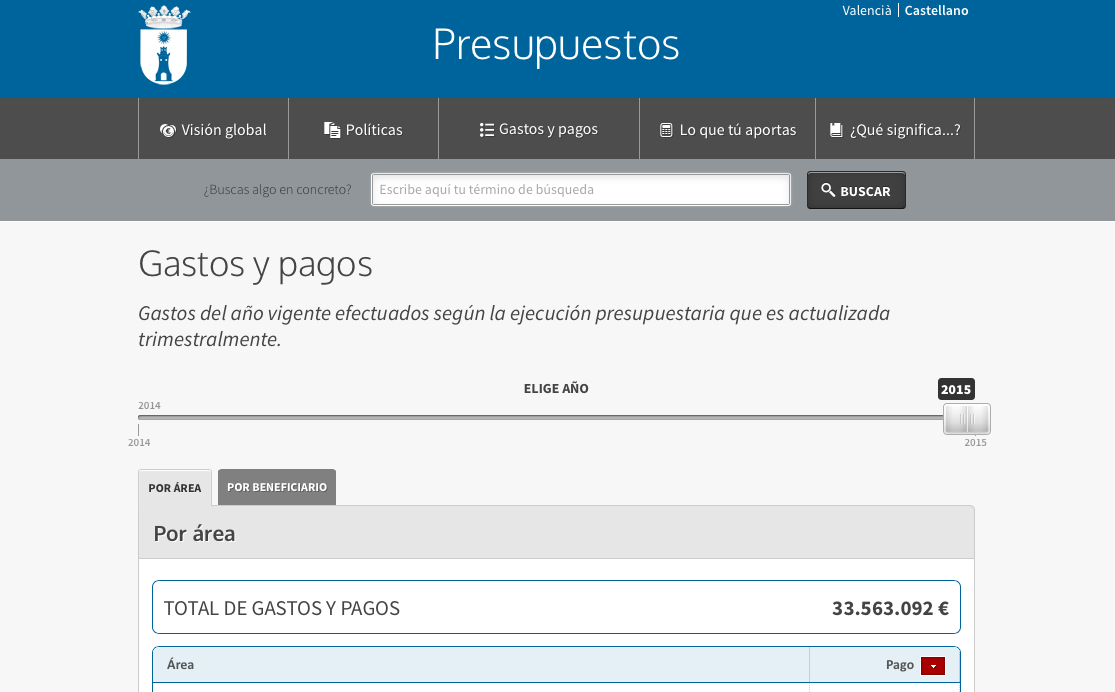Click the Políticas documents icon
Viewport: 1115px width, 692px height.
(332, 130)
